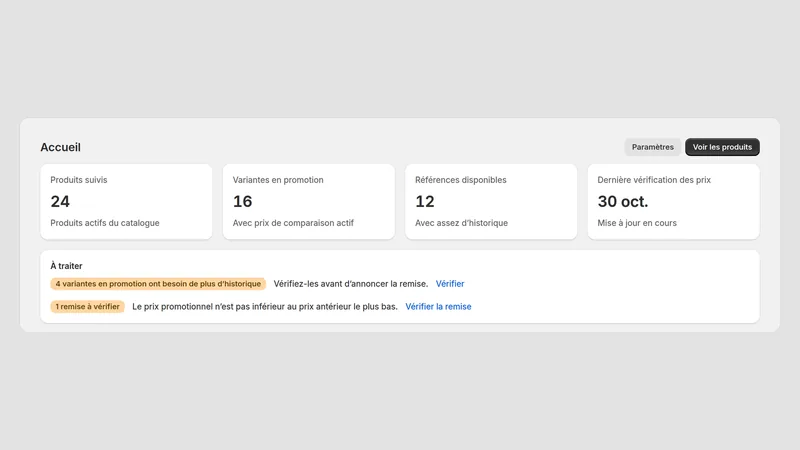This screenshot has height=450, width=800.
Task: Select the number 12 value
Action: pos(424,202)
